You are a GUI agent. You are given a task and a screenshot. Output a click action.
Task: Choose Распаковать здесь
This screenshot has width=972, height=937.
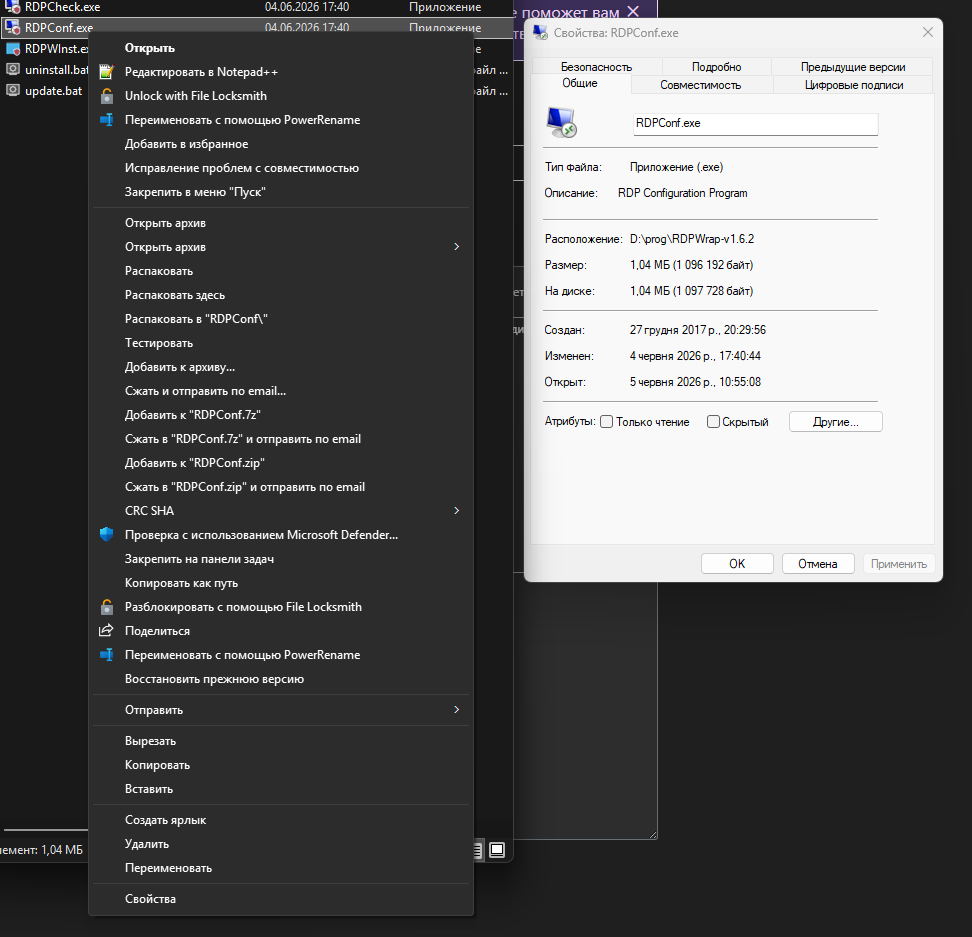pos(281,295)
